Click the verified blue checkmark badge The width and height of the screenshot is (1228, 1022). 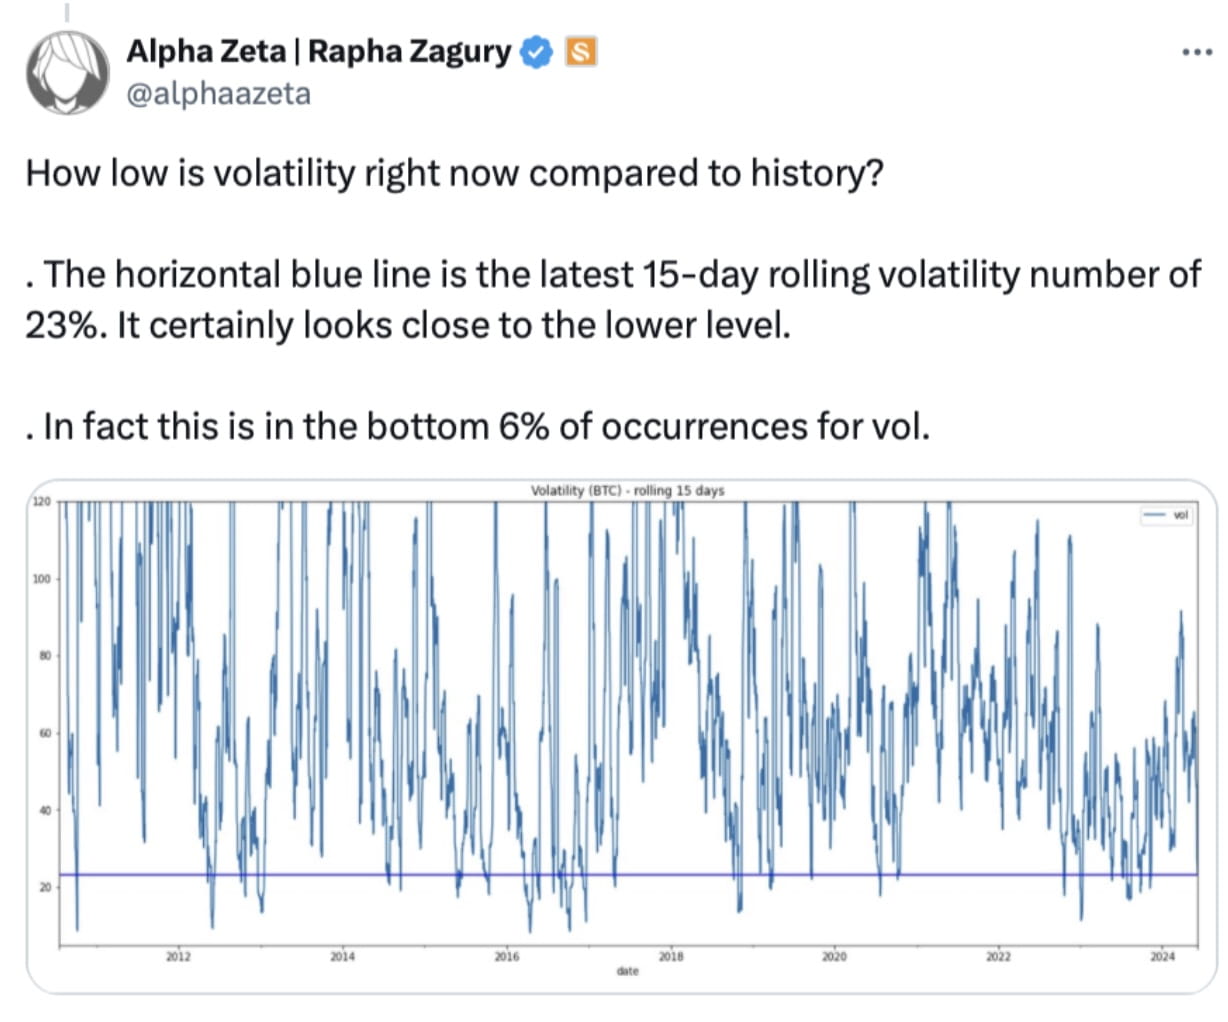[536, 51]
